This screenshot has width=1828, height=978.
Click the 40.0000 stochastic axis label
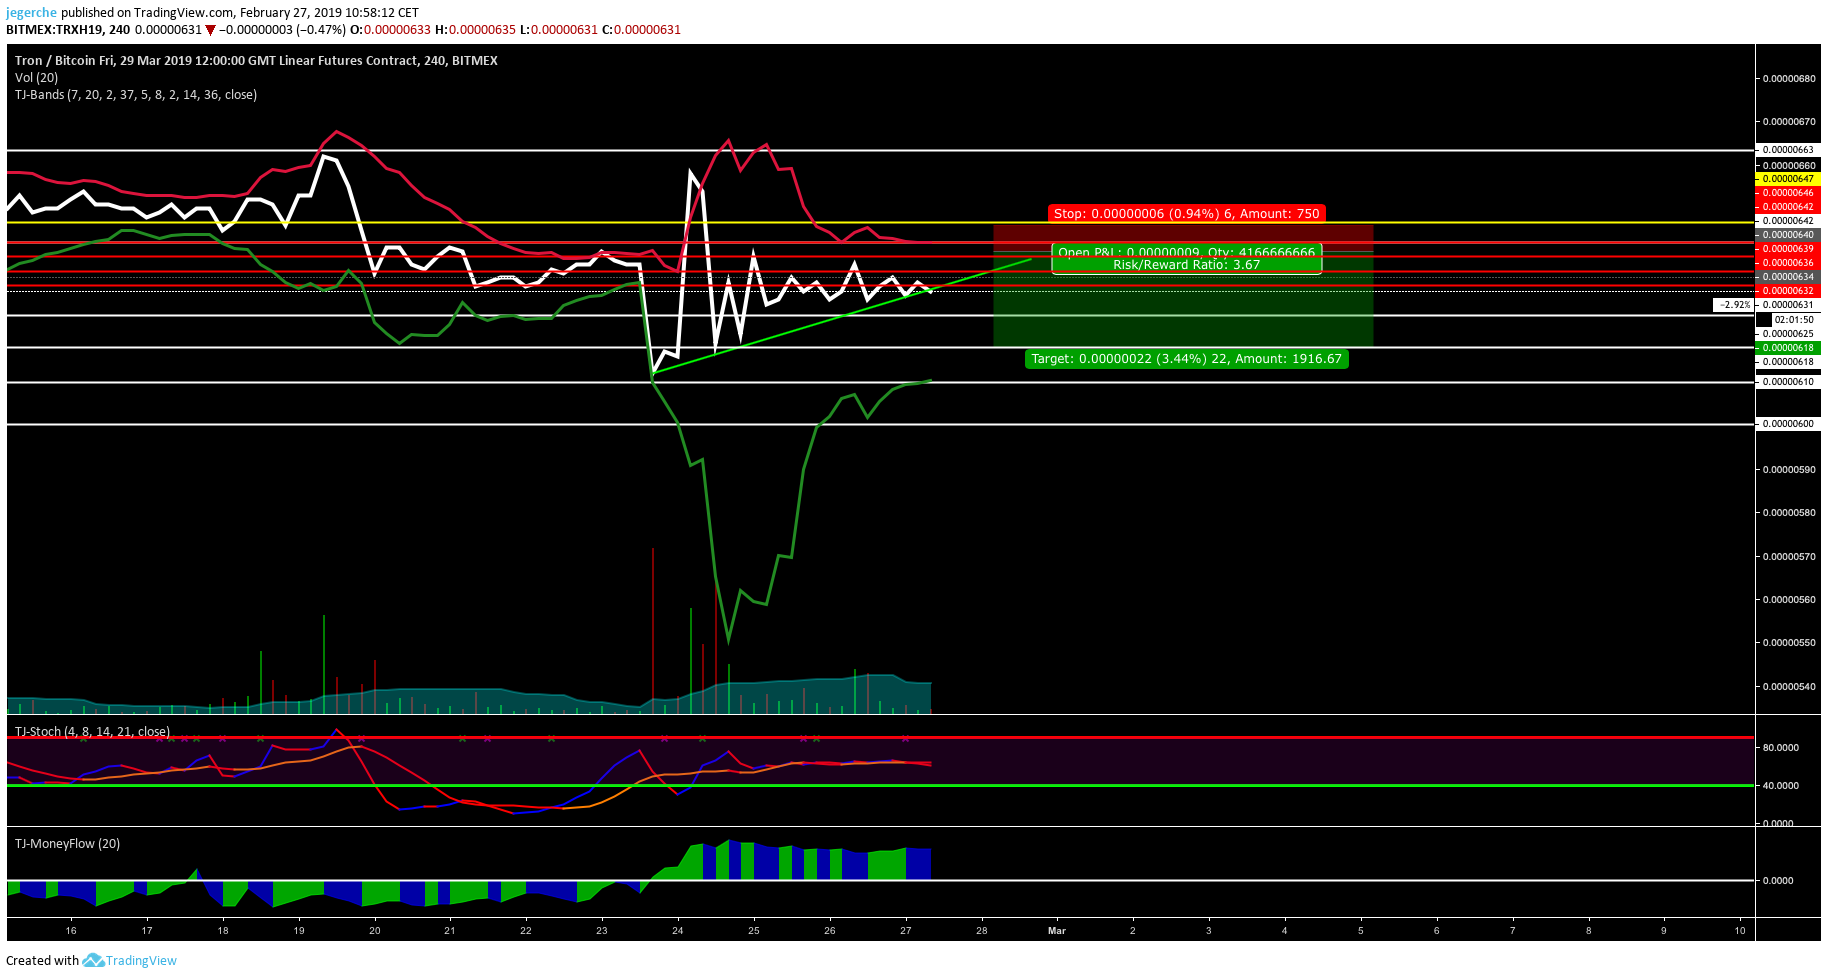pos(1781,786)
